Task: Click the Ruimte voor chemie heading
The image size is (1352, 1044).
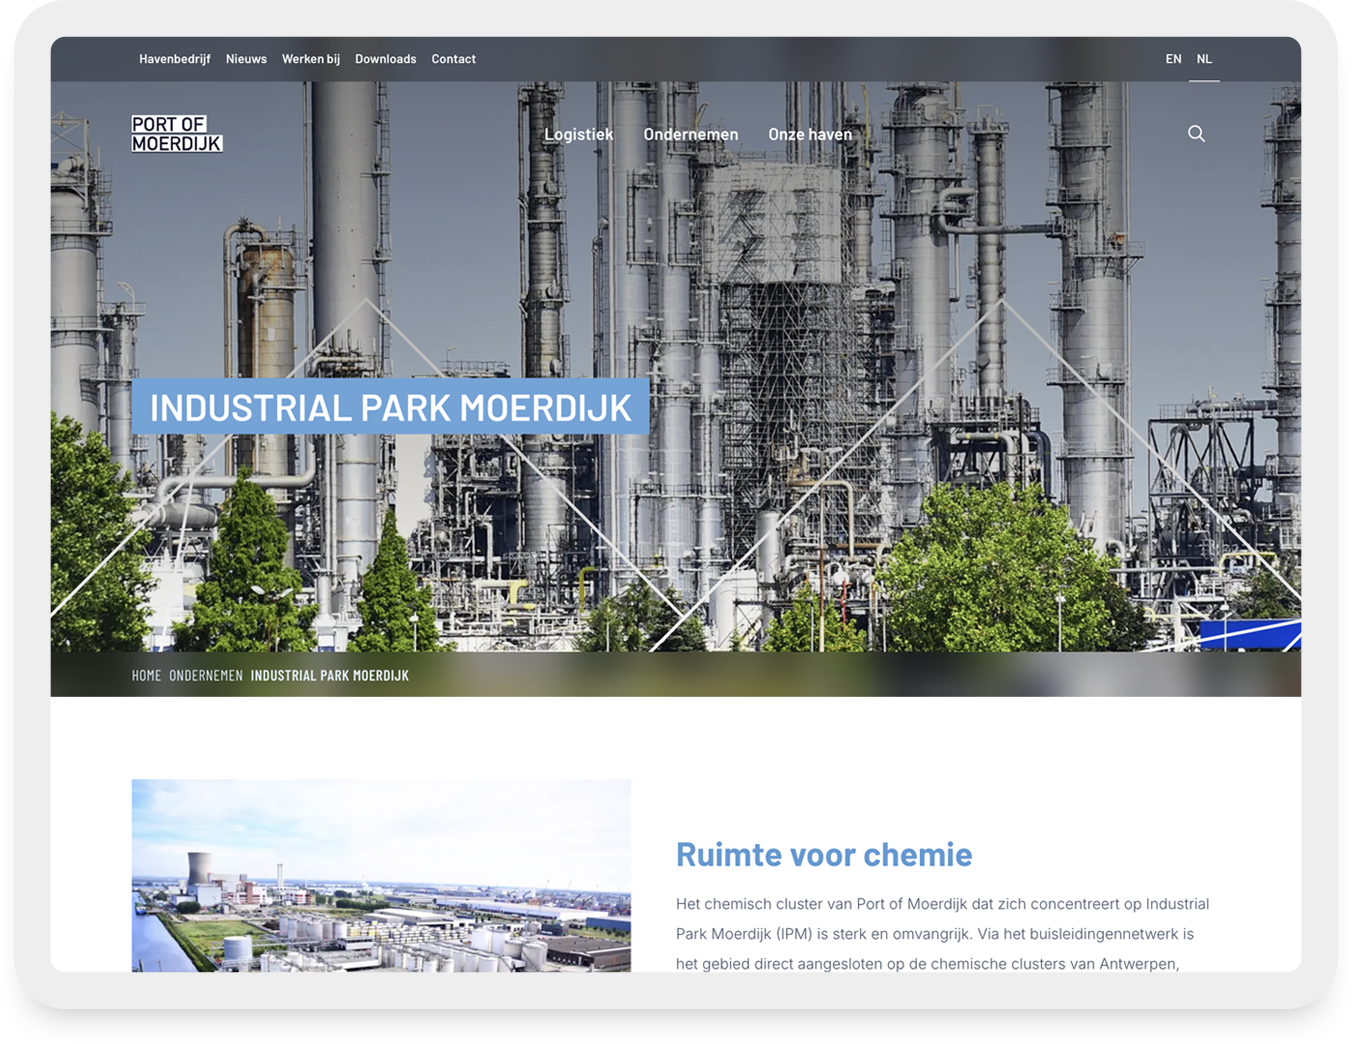Action: 823,855
